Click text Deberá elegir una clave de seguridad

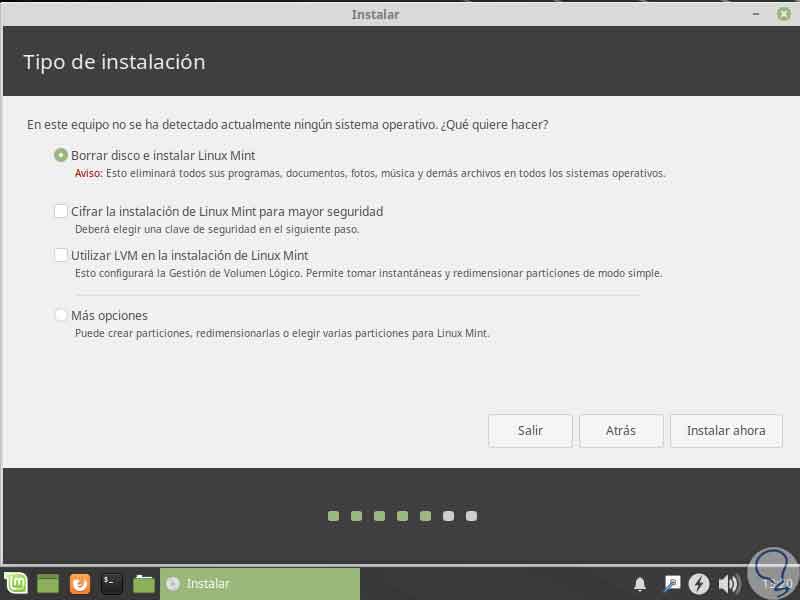coord(217,230)
